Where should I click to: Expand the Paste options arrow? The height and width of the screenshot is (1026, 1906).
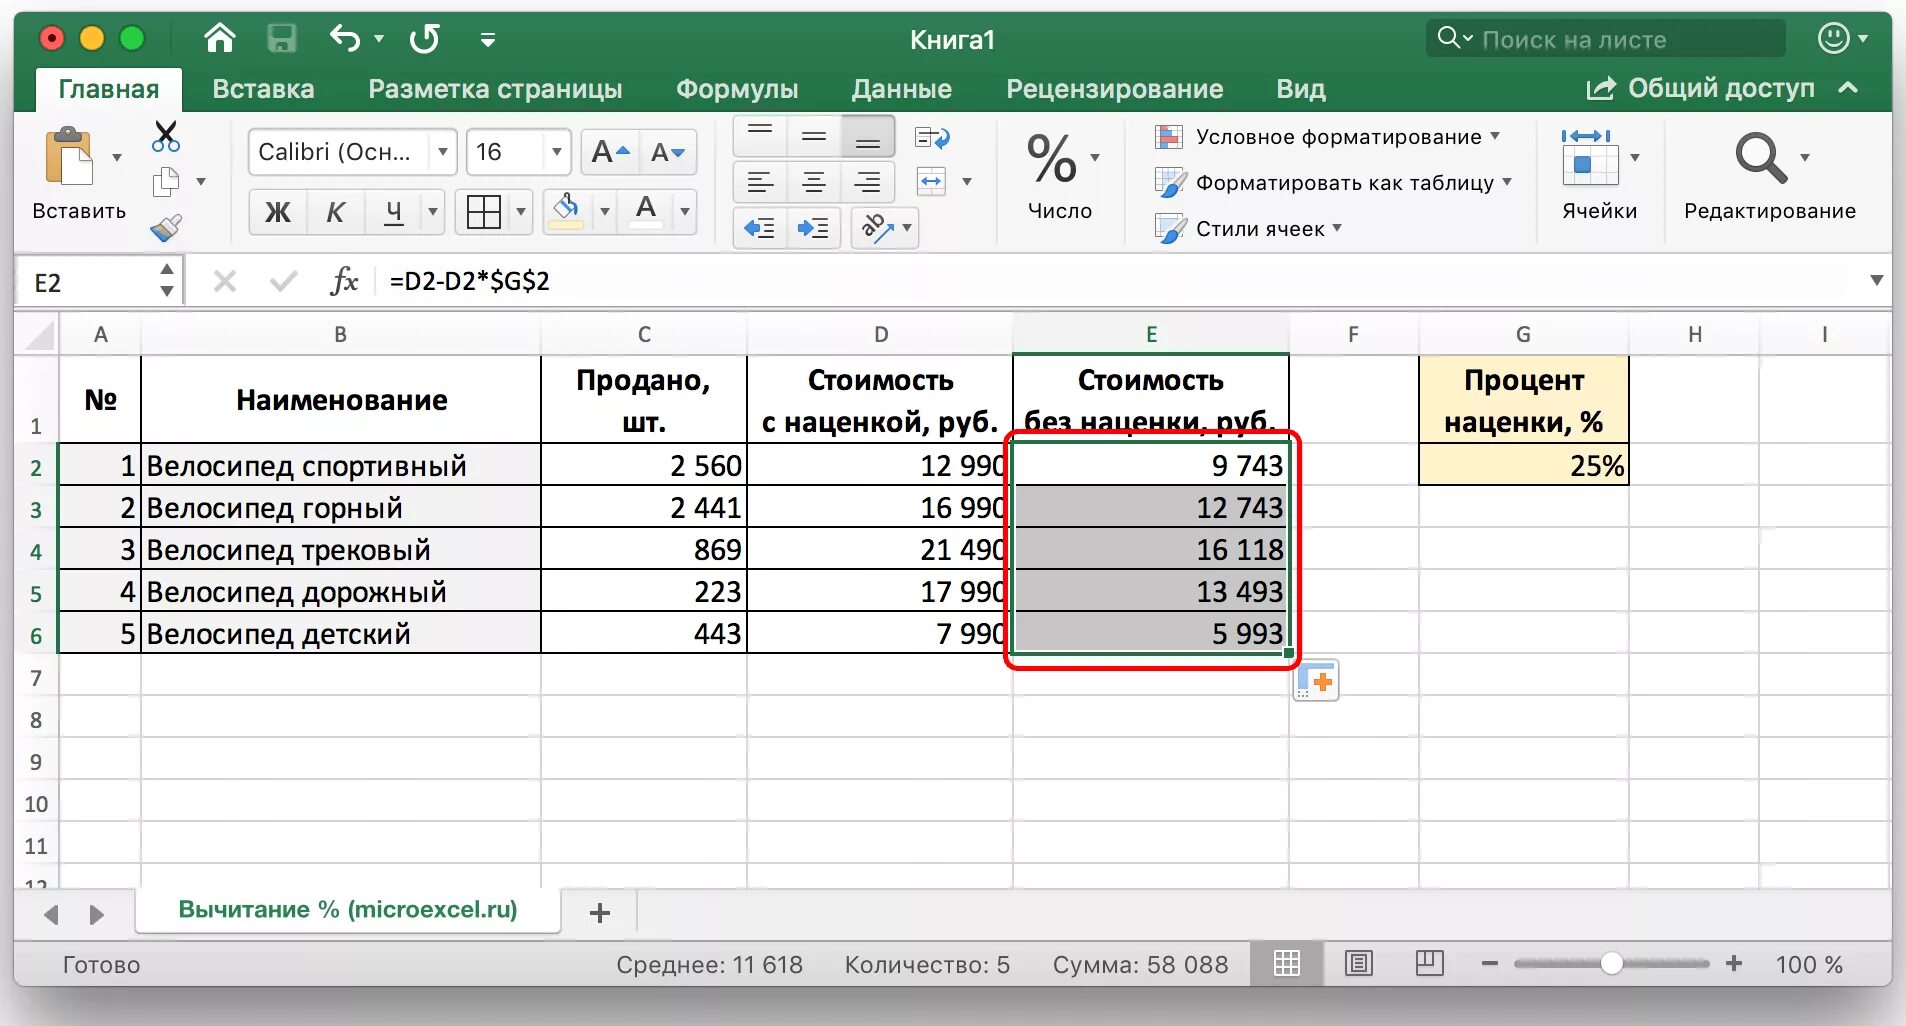tap(117, 157)
